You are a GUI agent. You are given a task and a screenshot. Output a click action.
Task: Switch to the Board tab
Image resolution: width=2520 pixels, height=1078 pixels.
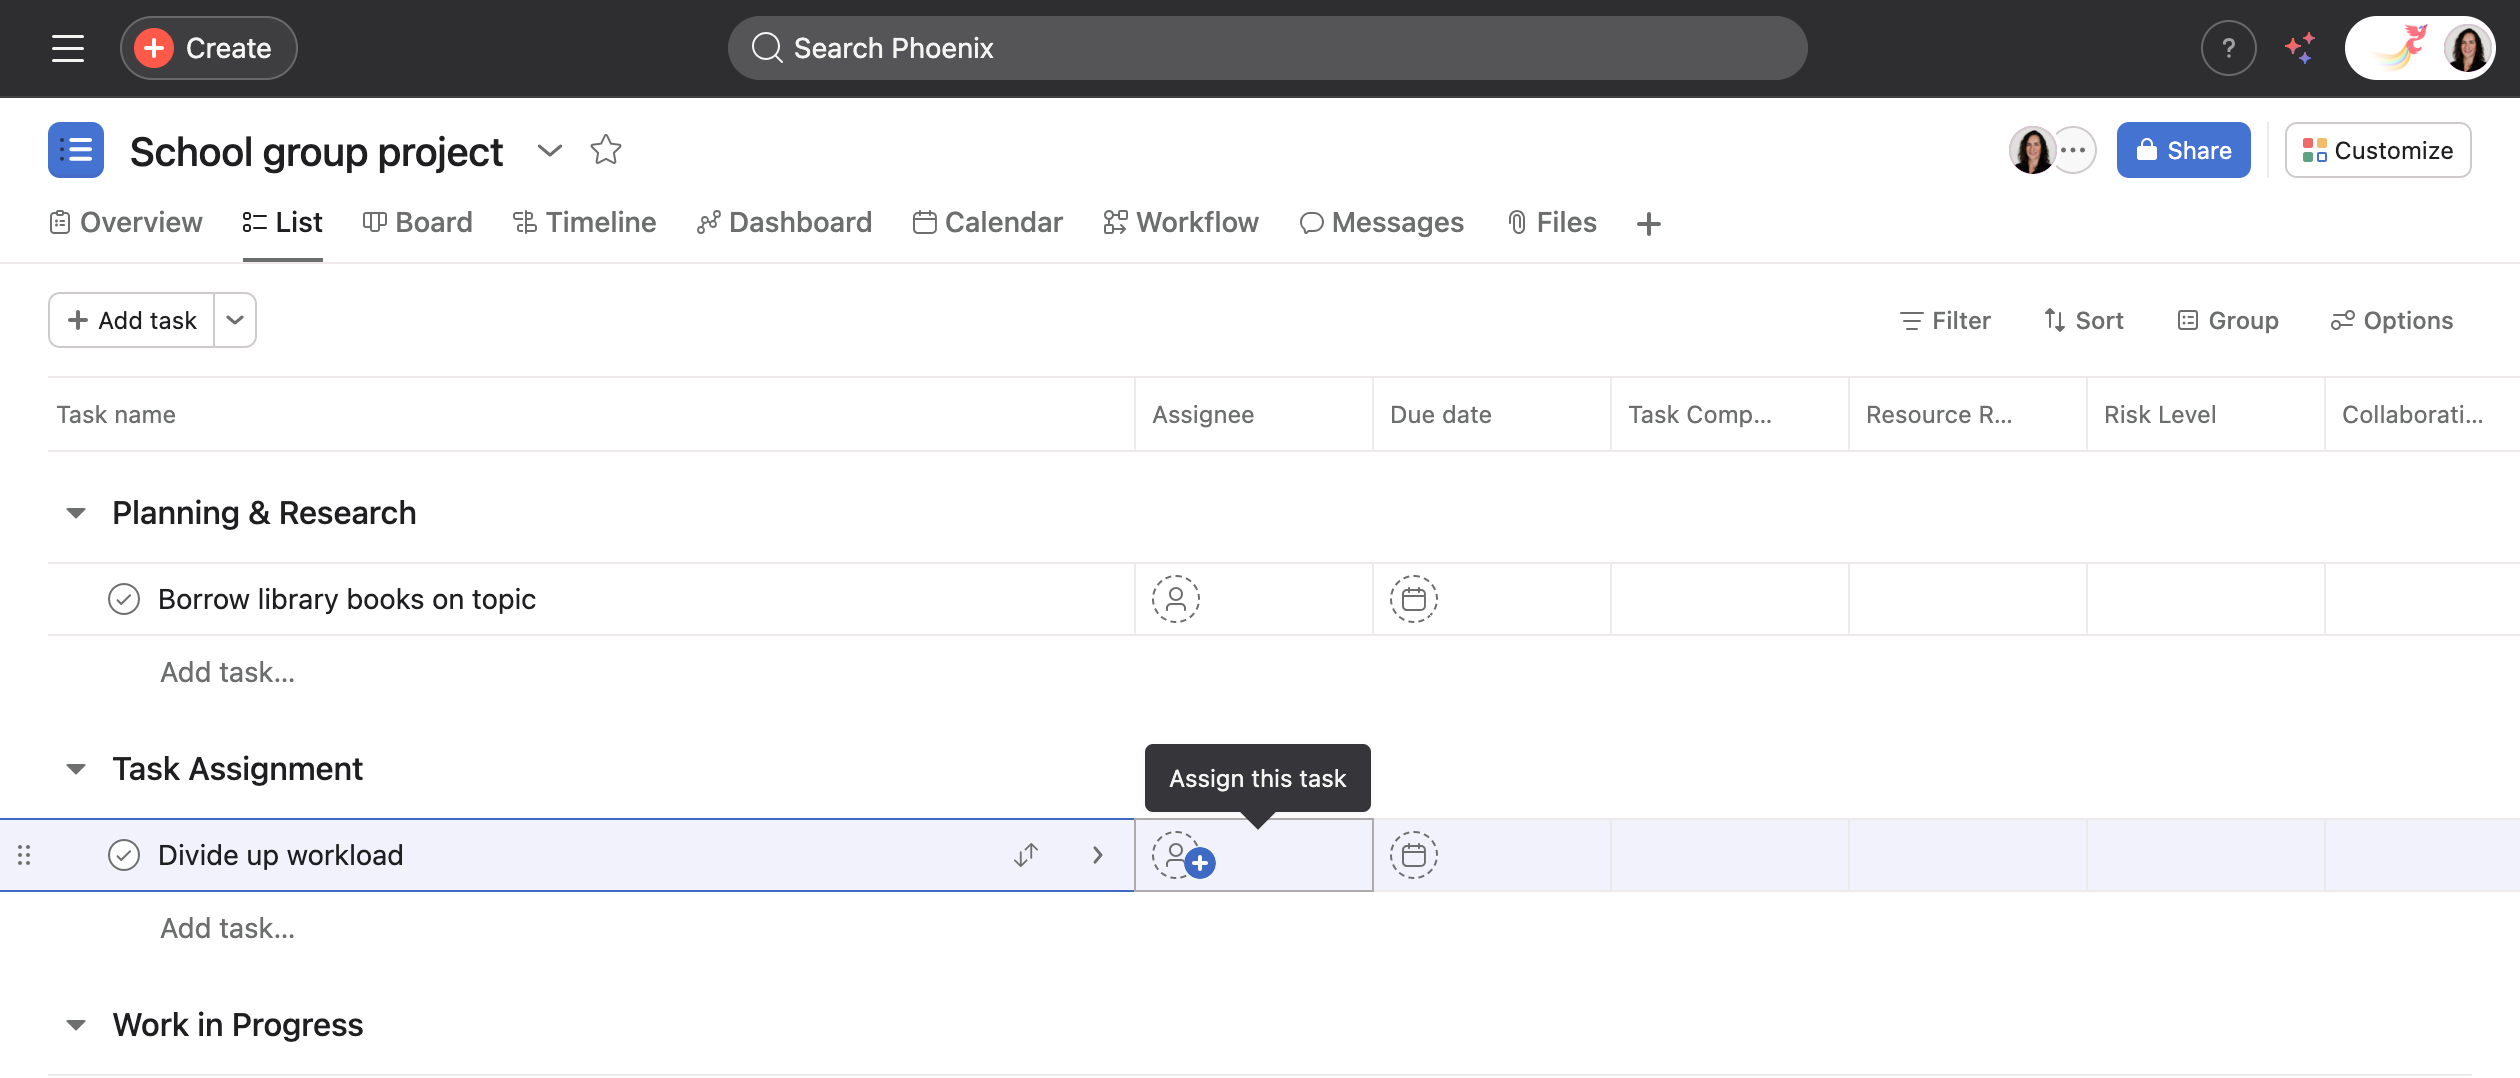click(417, 222)
